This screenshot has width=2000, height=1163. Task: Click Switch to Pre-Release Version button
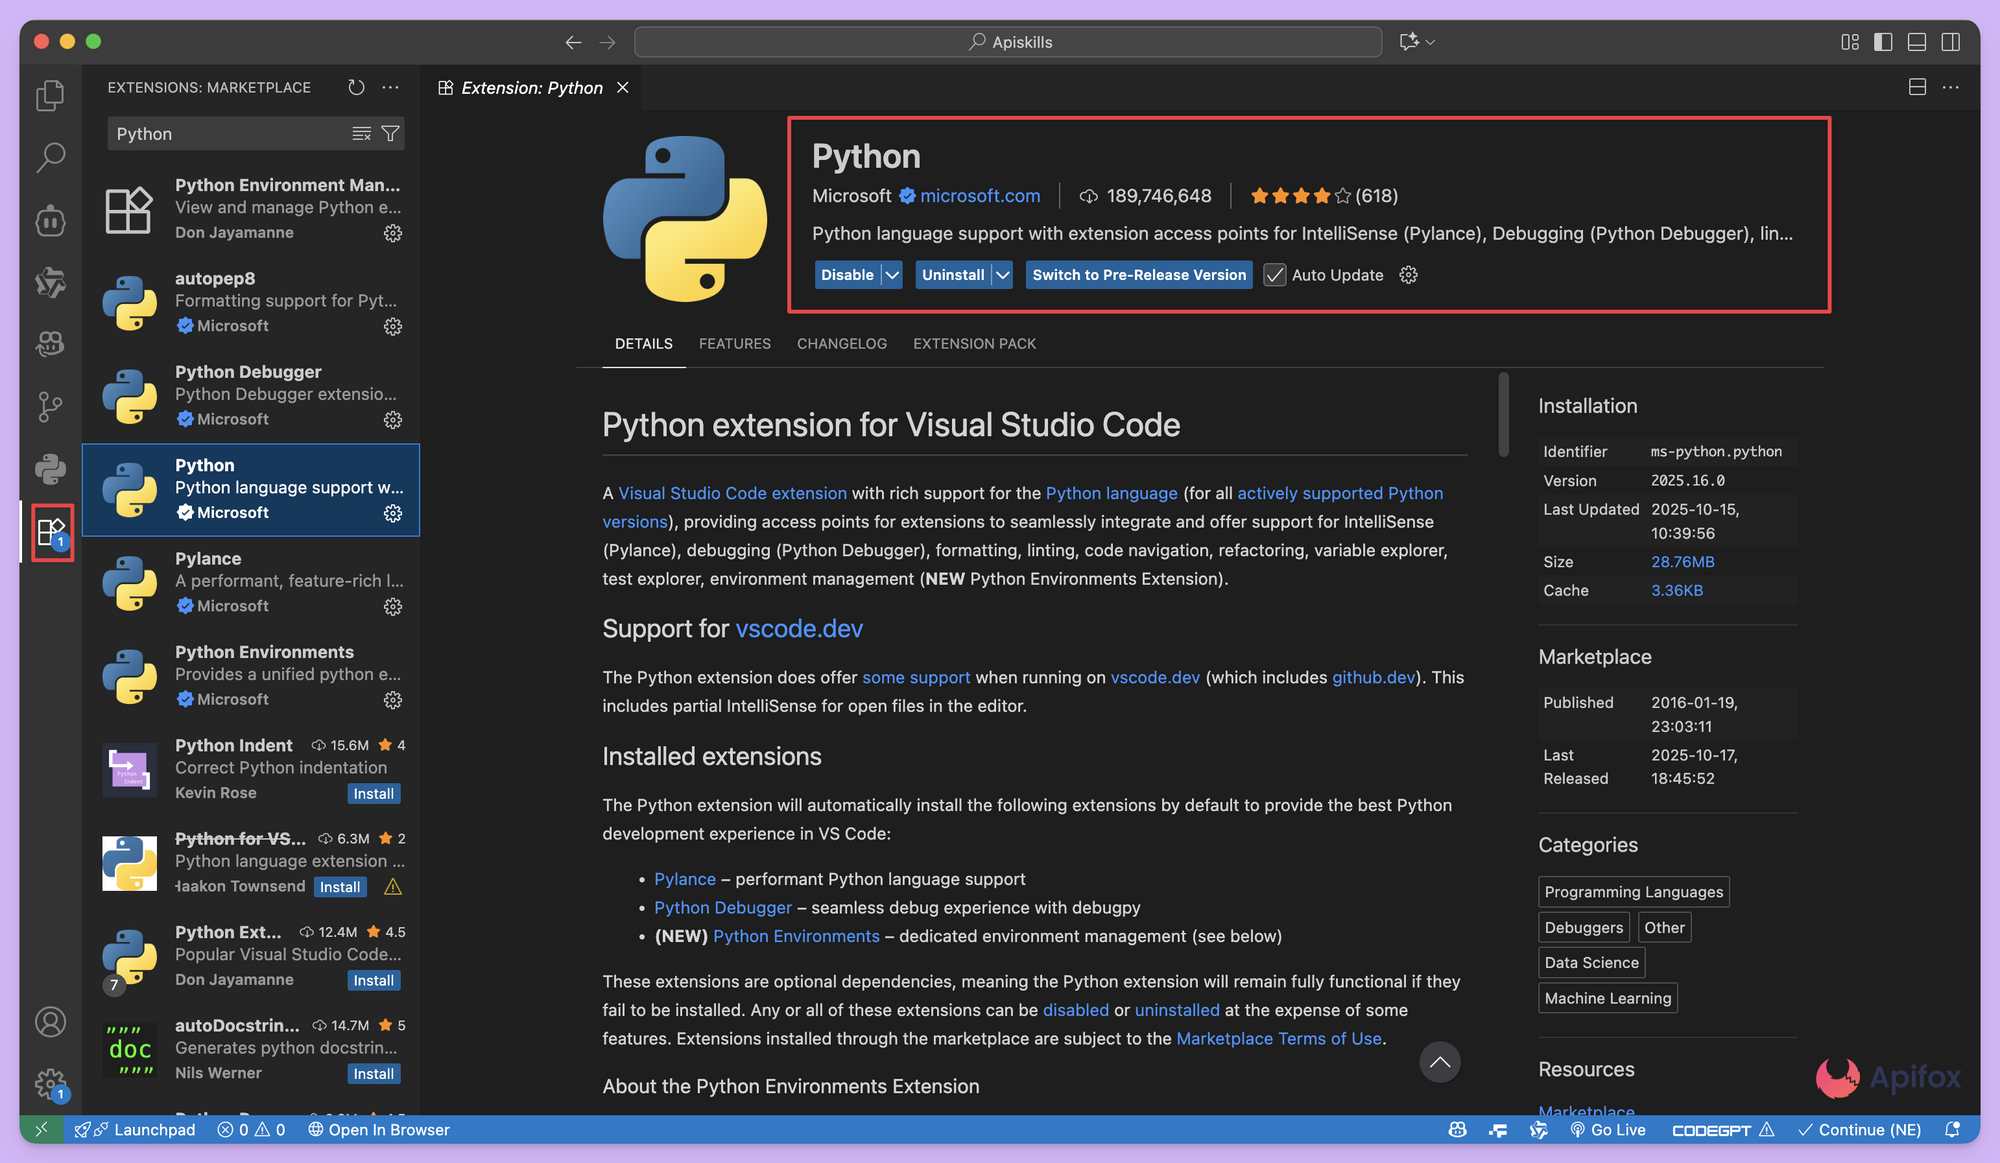(x=1139, y=275)
